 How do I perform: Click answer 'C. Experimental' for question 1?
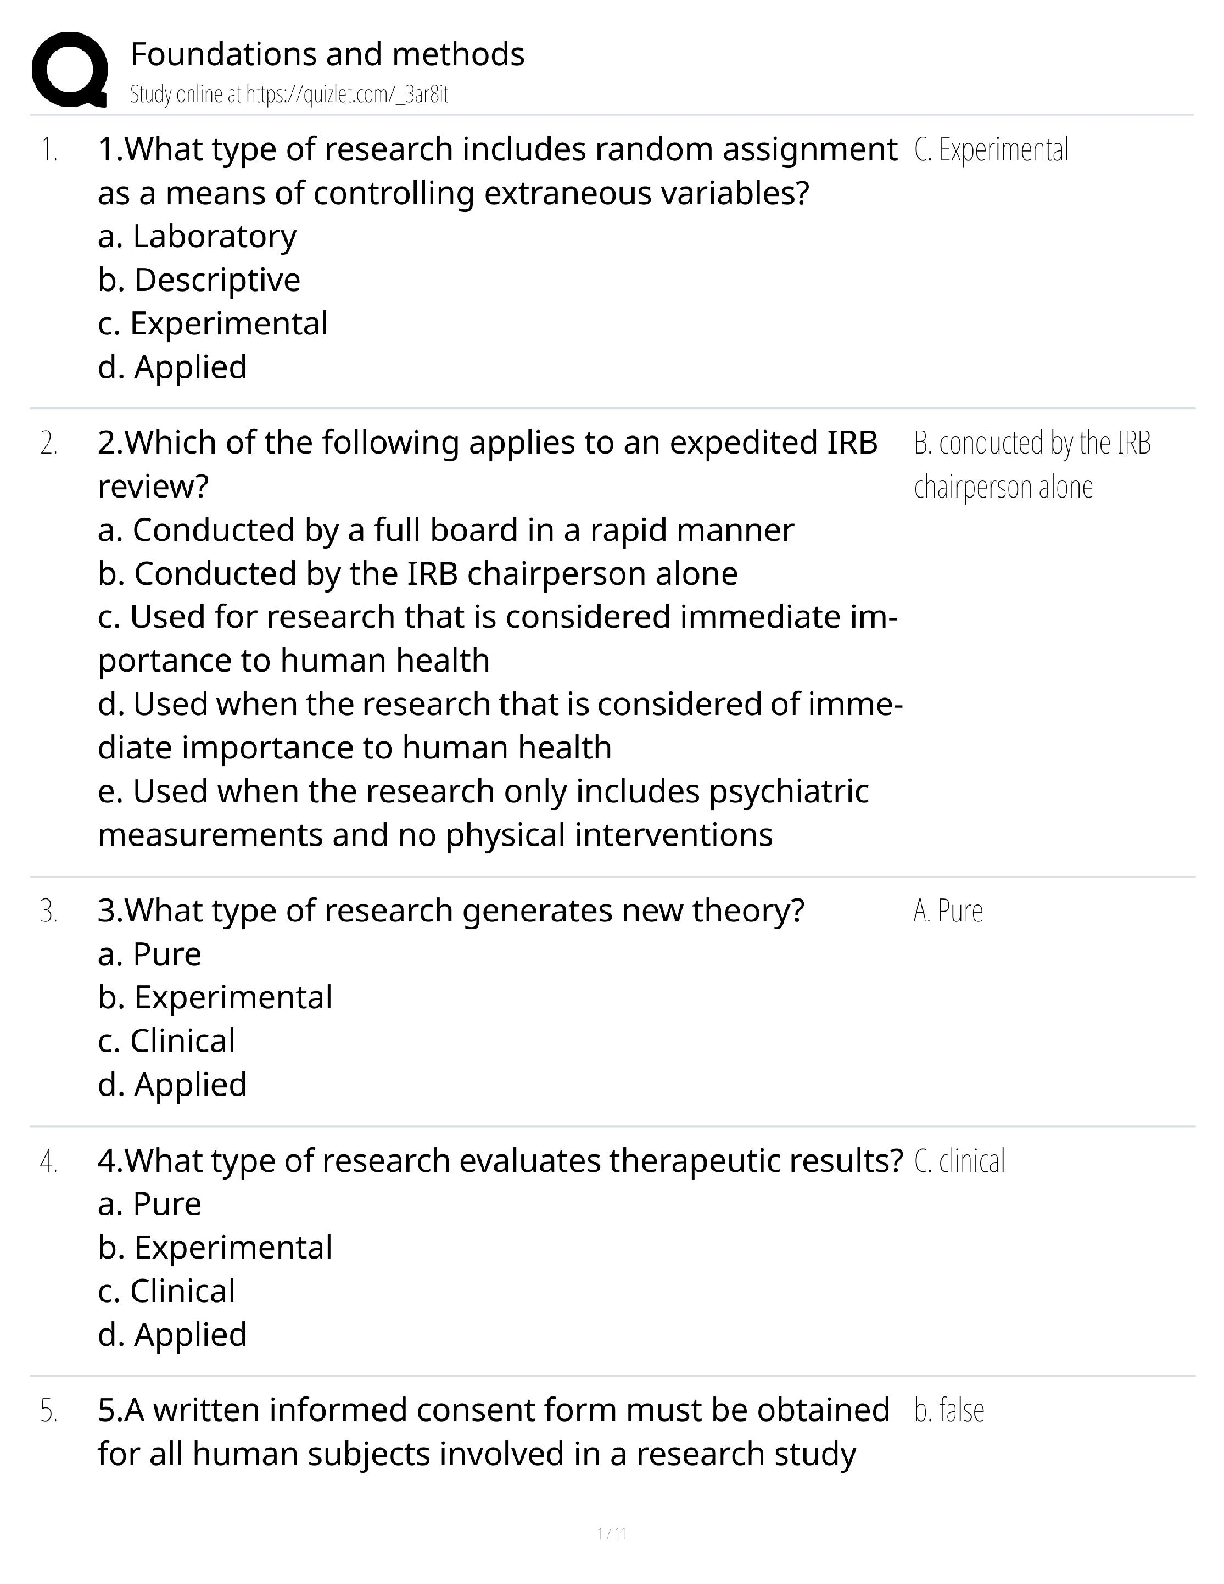click(x=991, y=150)
